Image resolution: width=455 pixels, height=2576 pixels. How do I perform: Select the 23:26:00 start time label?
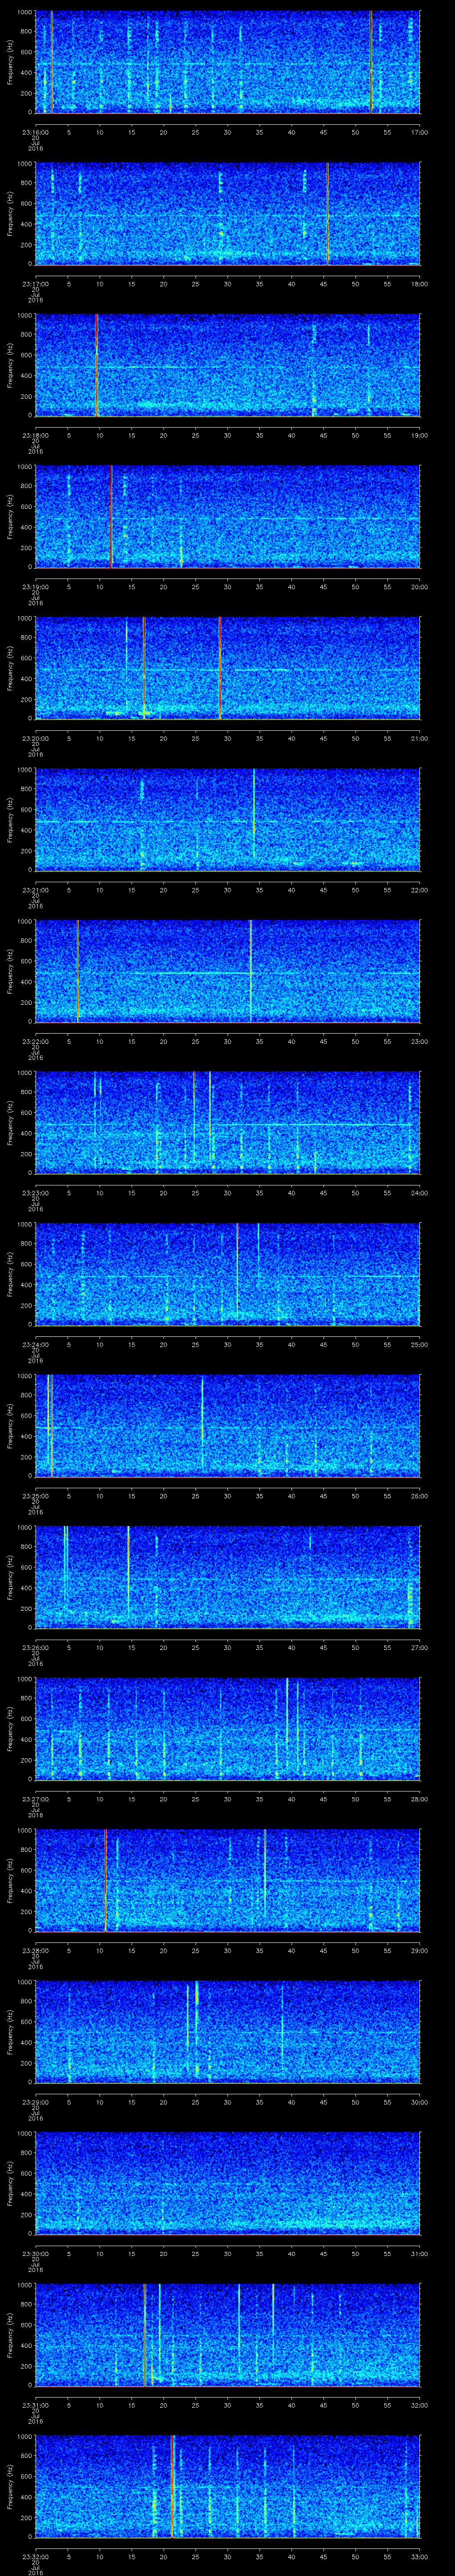35,1647
